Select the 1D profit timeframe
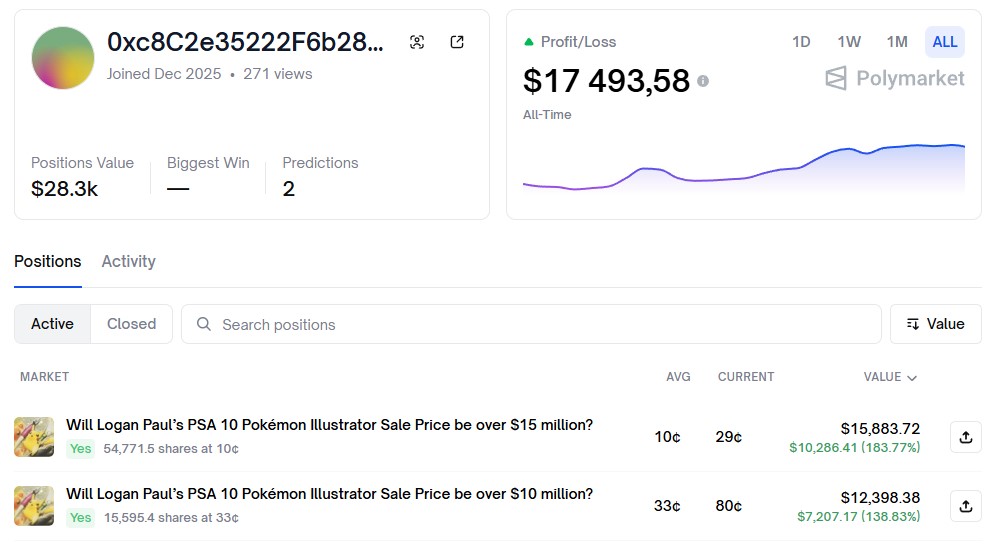Screen dimensions: 998x550 click(801, 42)
